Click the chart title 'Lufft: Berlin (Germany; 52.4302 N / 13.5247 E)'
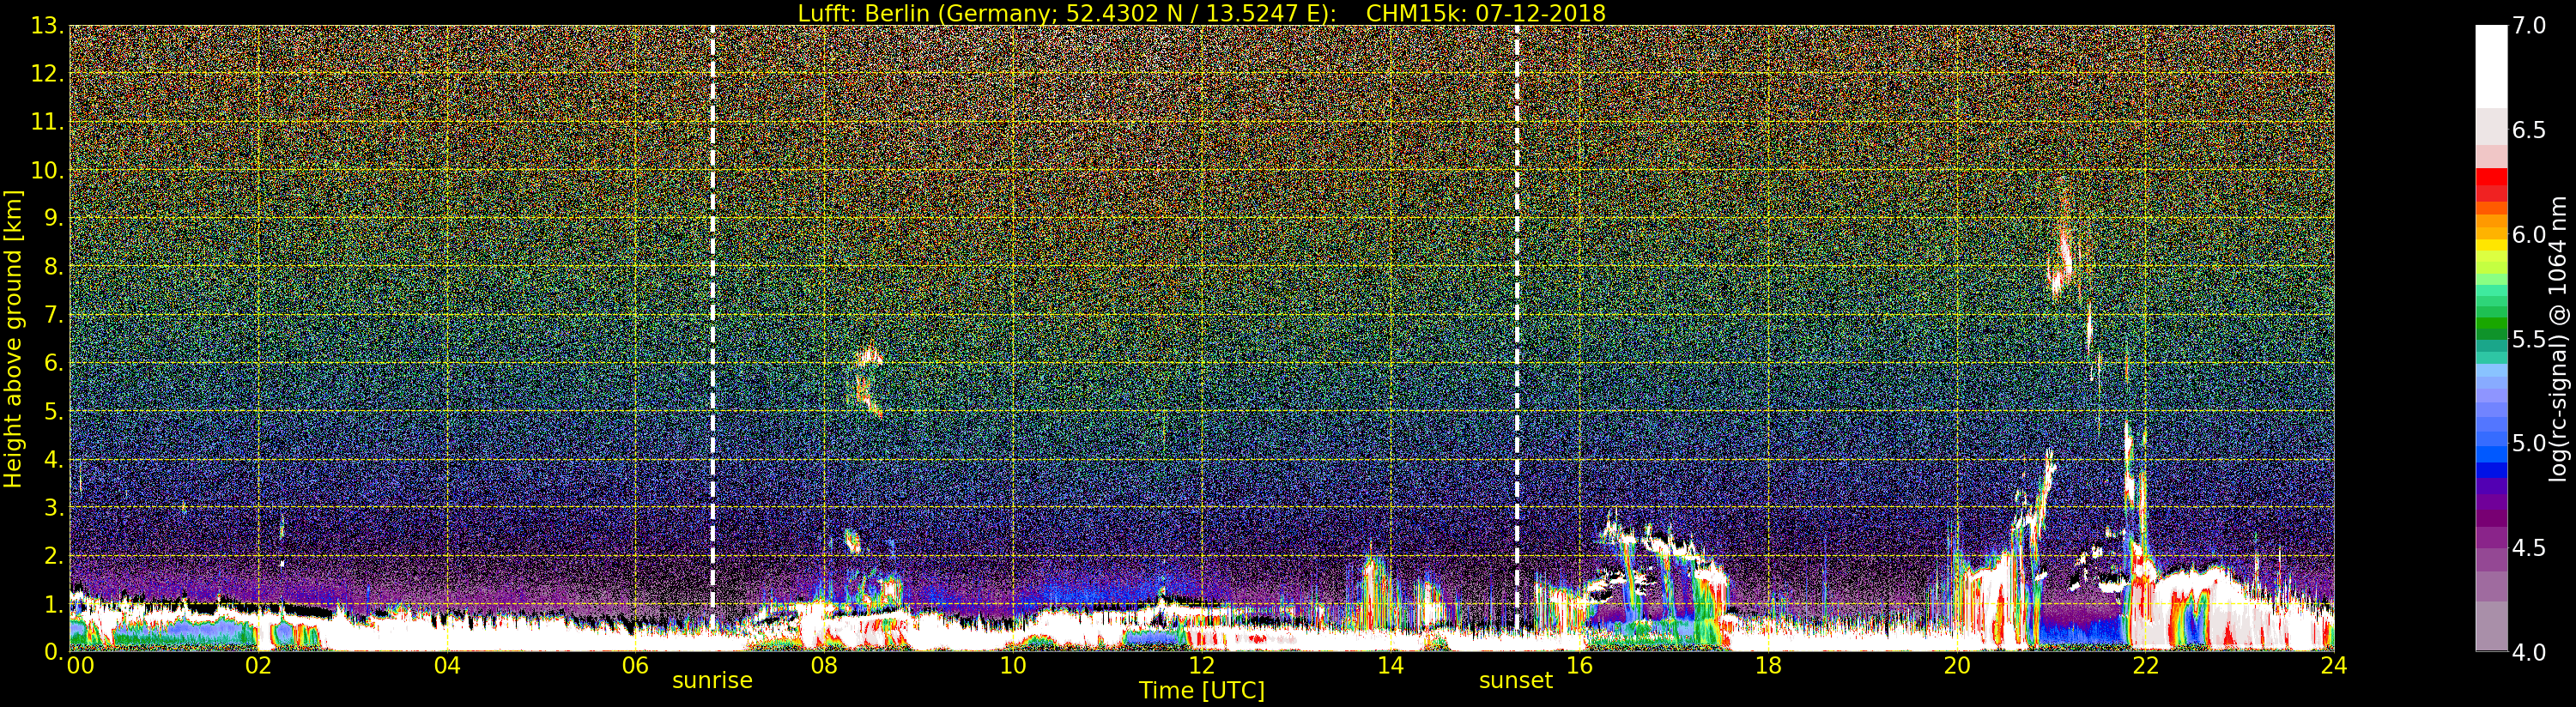 [1067, 13]
